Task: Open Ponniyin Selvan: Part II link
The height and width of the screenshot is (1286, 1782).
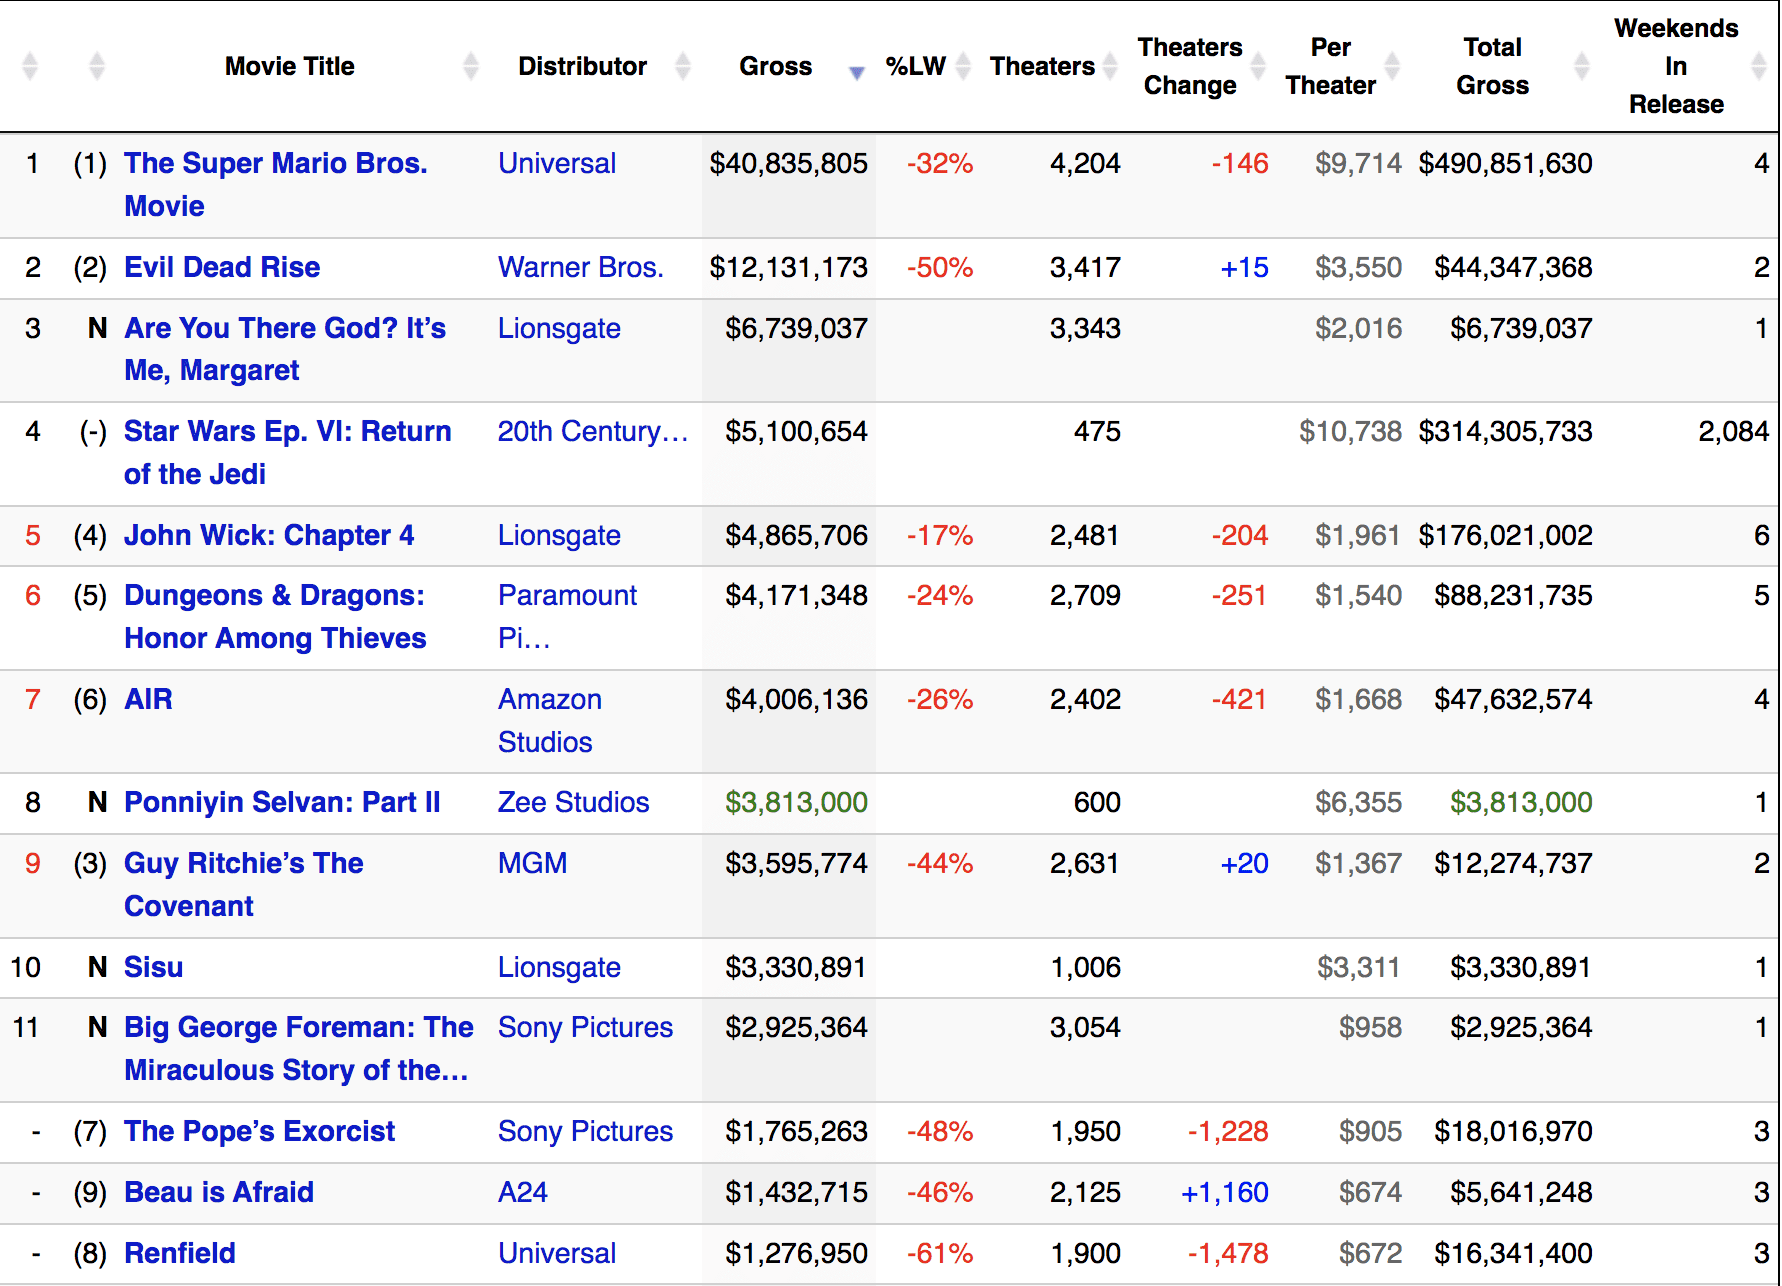Action: pos(282,802)
